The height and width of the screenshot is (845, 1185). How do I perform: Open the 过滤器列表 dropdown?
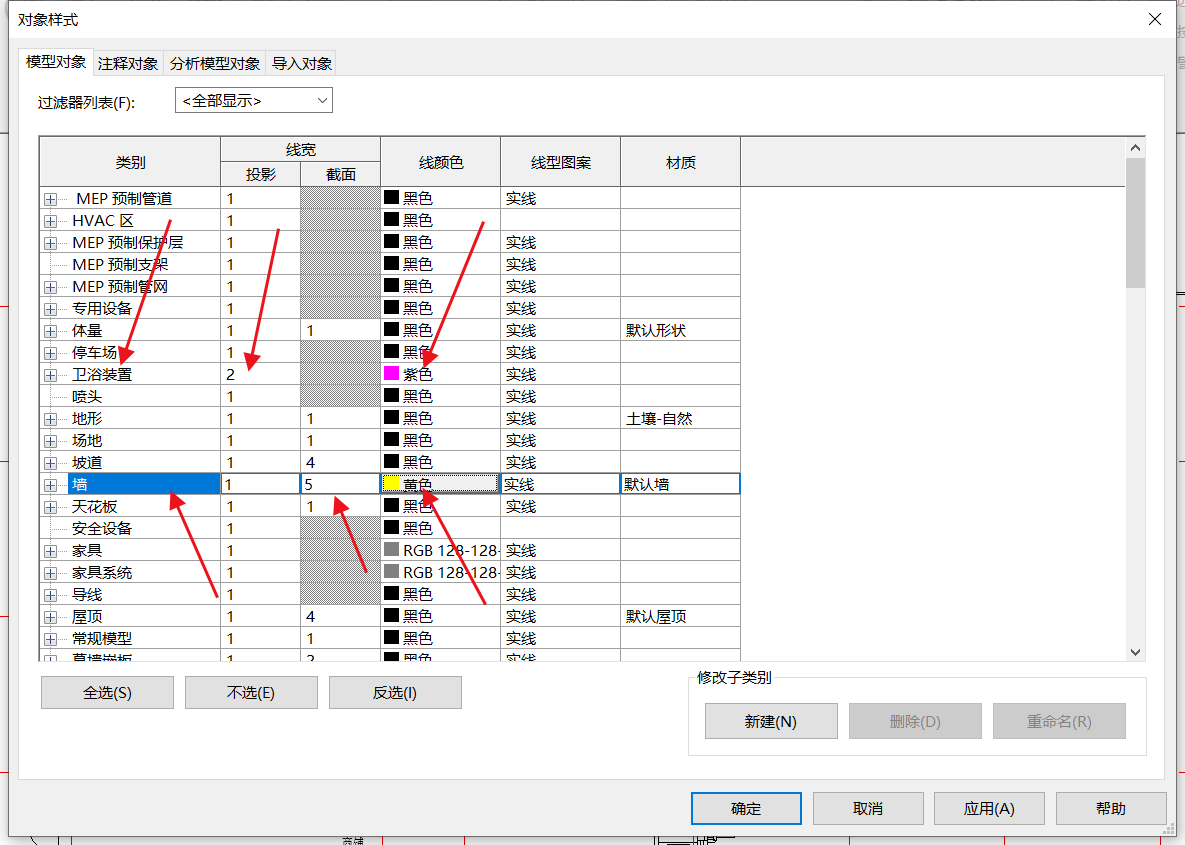pos(254,101)
